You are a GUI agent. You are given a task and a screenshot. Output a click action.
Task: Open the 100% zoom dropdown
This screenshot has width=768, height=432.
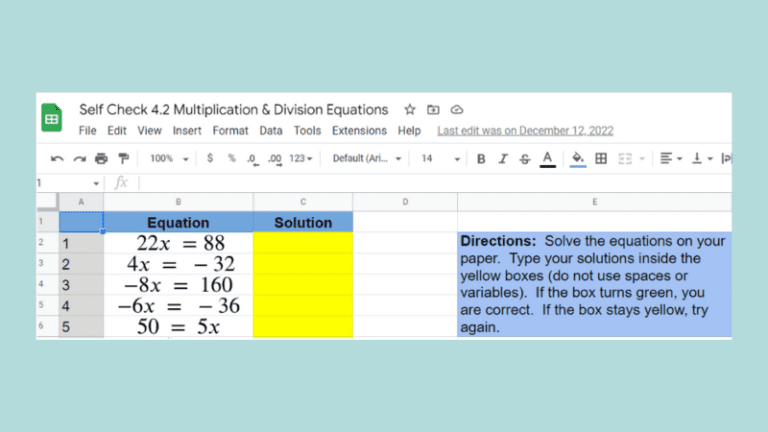[x=168, y=159]
